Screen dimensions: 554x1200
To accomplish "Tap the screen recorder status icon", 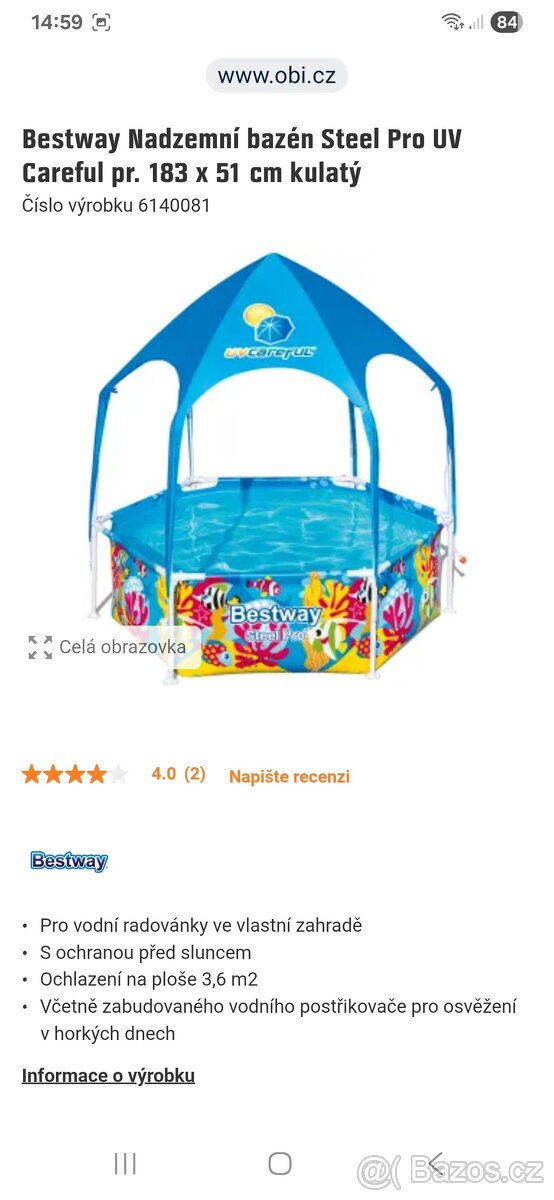I will (x=101, y=22).
